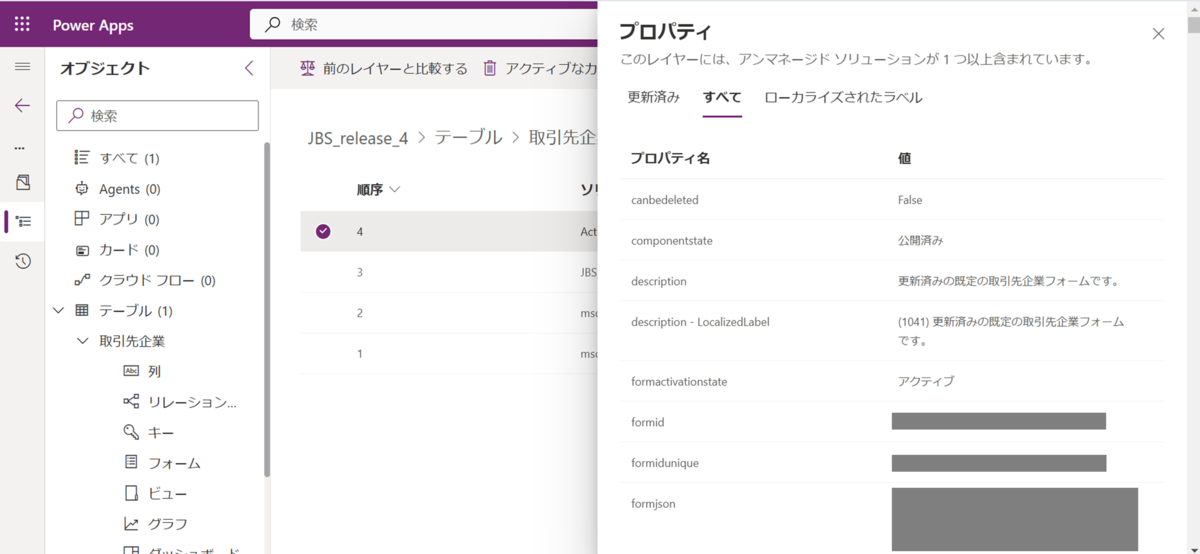Click 前のレイヤーと比較する command
Image resolution: width=1200 pixels, height=554 pixels.
(x=384, y=69)
